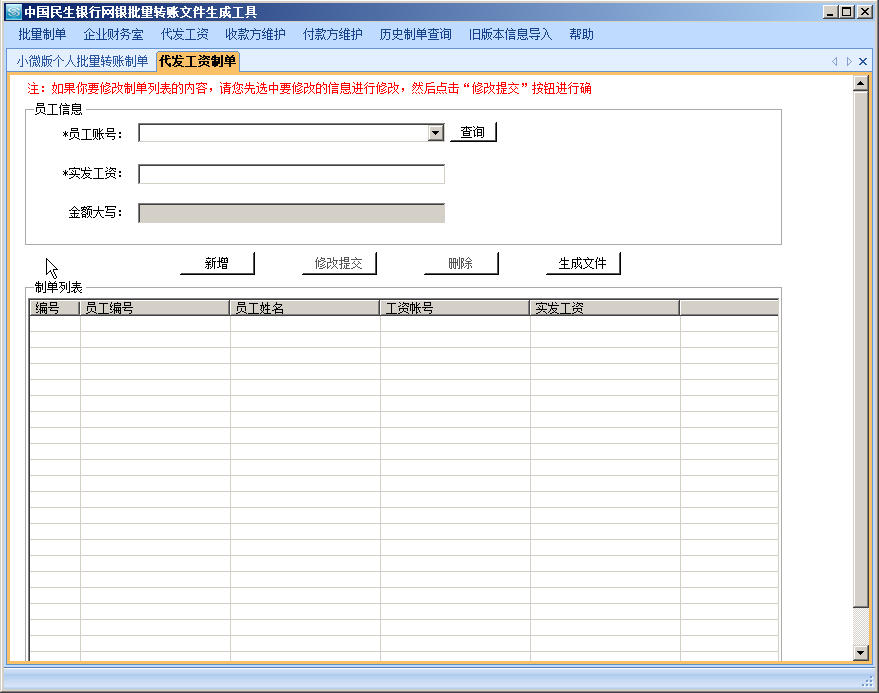Open the 批量制单 menu
Viewport: 879px width, 693px height.
point(40,33)
